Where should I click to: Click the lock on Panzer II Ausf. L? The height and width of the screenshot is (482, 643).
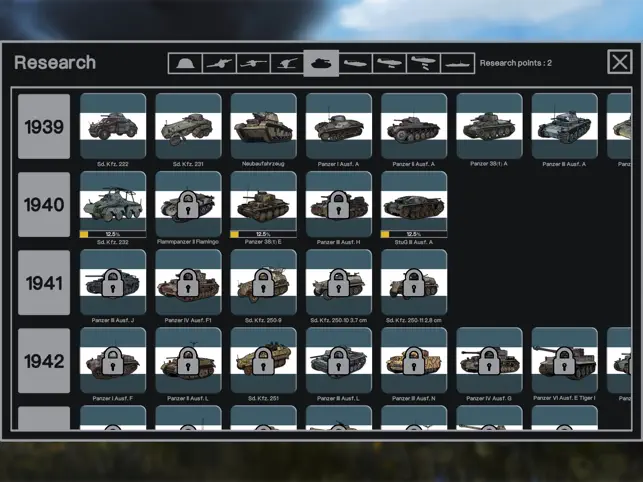188,361
